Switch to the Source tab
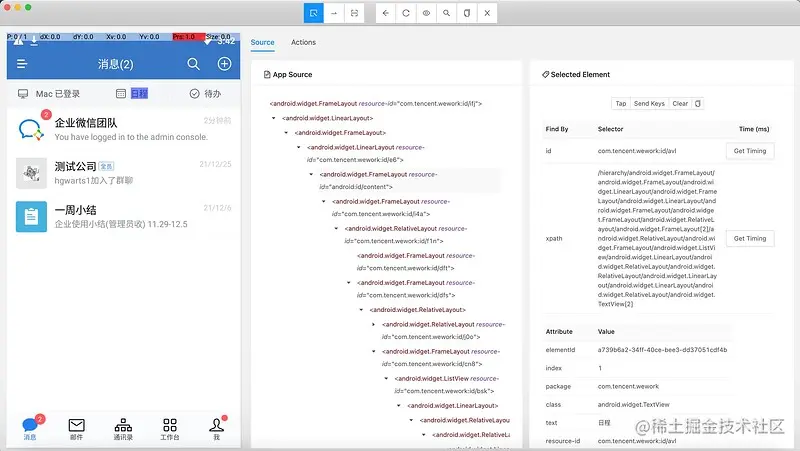The width and height of the screenshot is (800, 451). pyautogui.click(x=262, y=42)
